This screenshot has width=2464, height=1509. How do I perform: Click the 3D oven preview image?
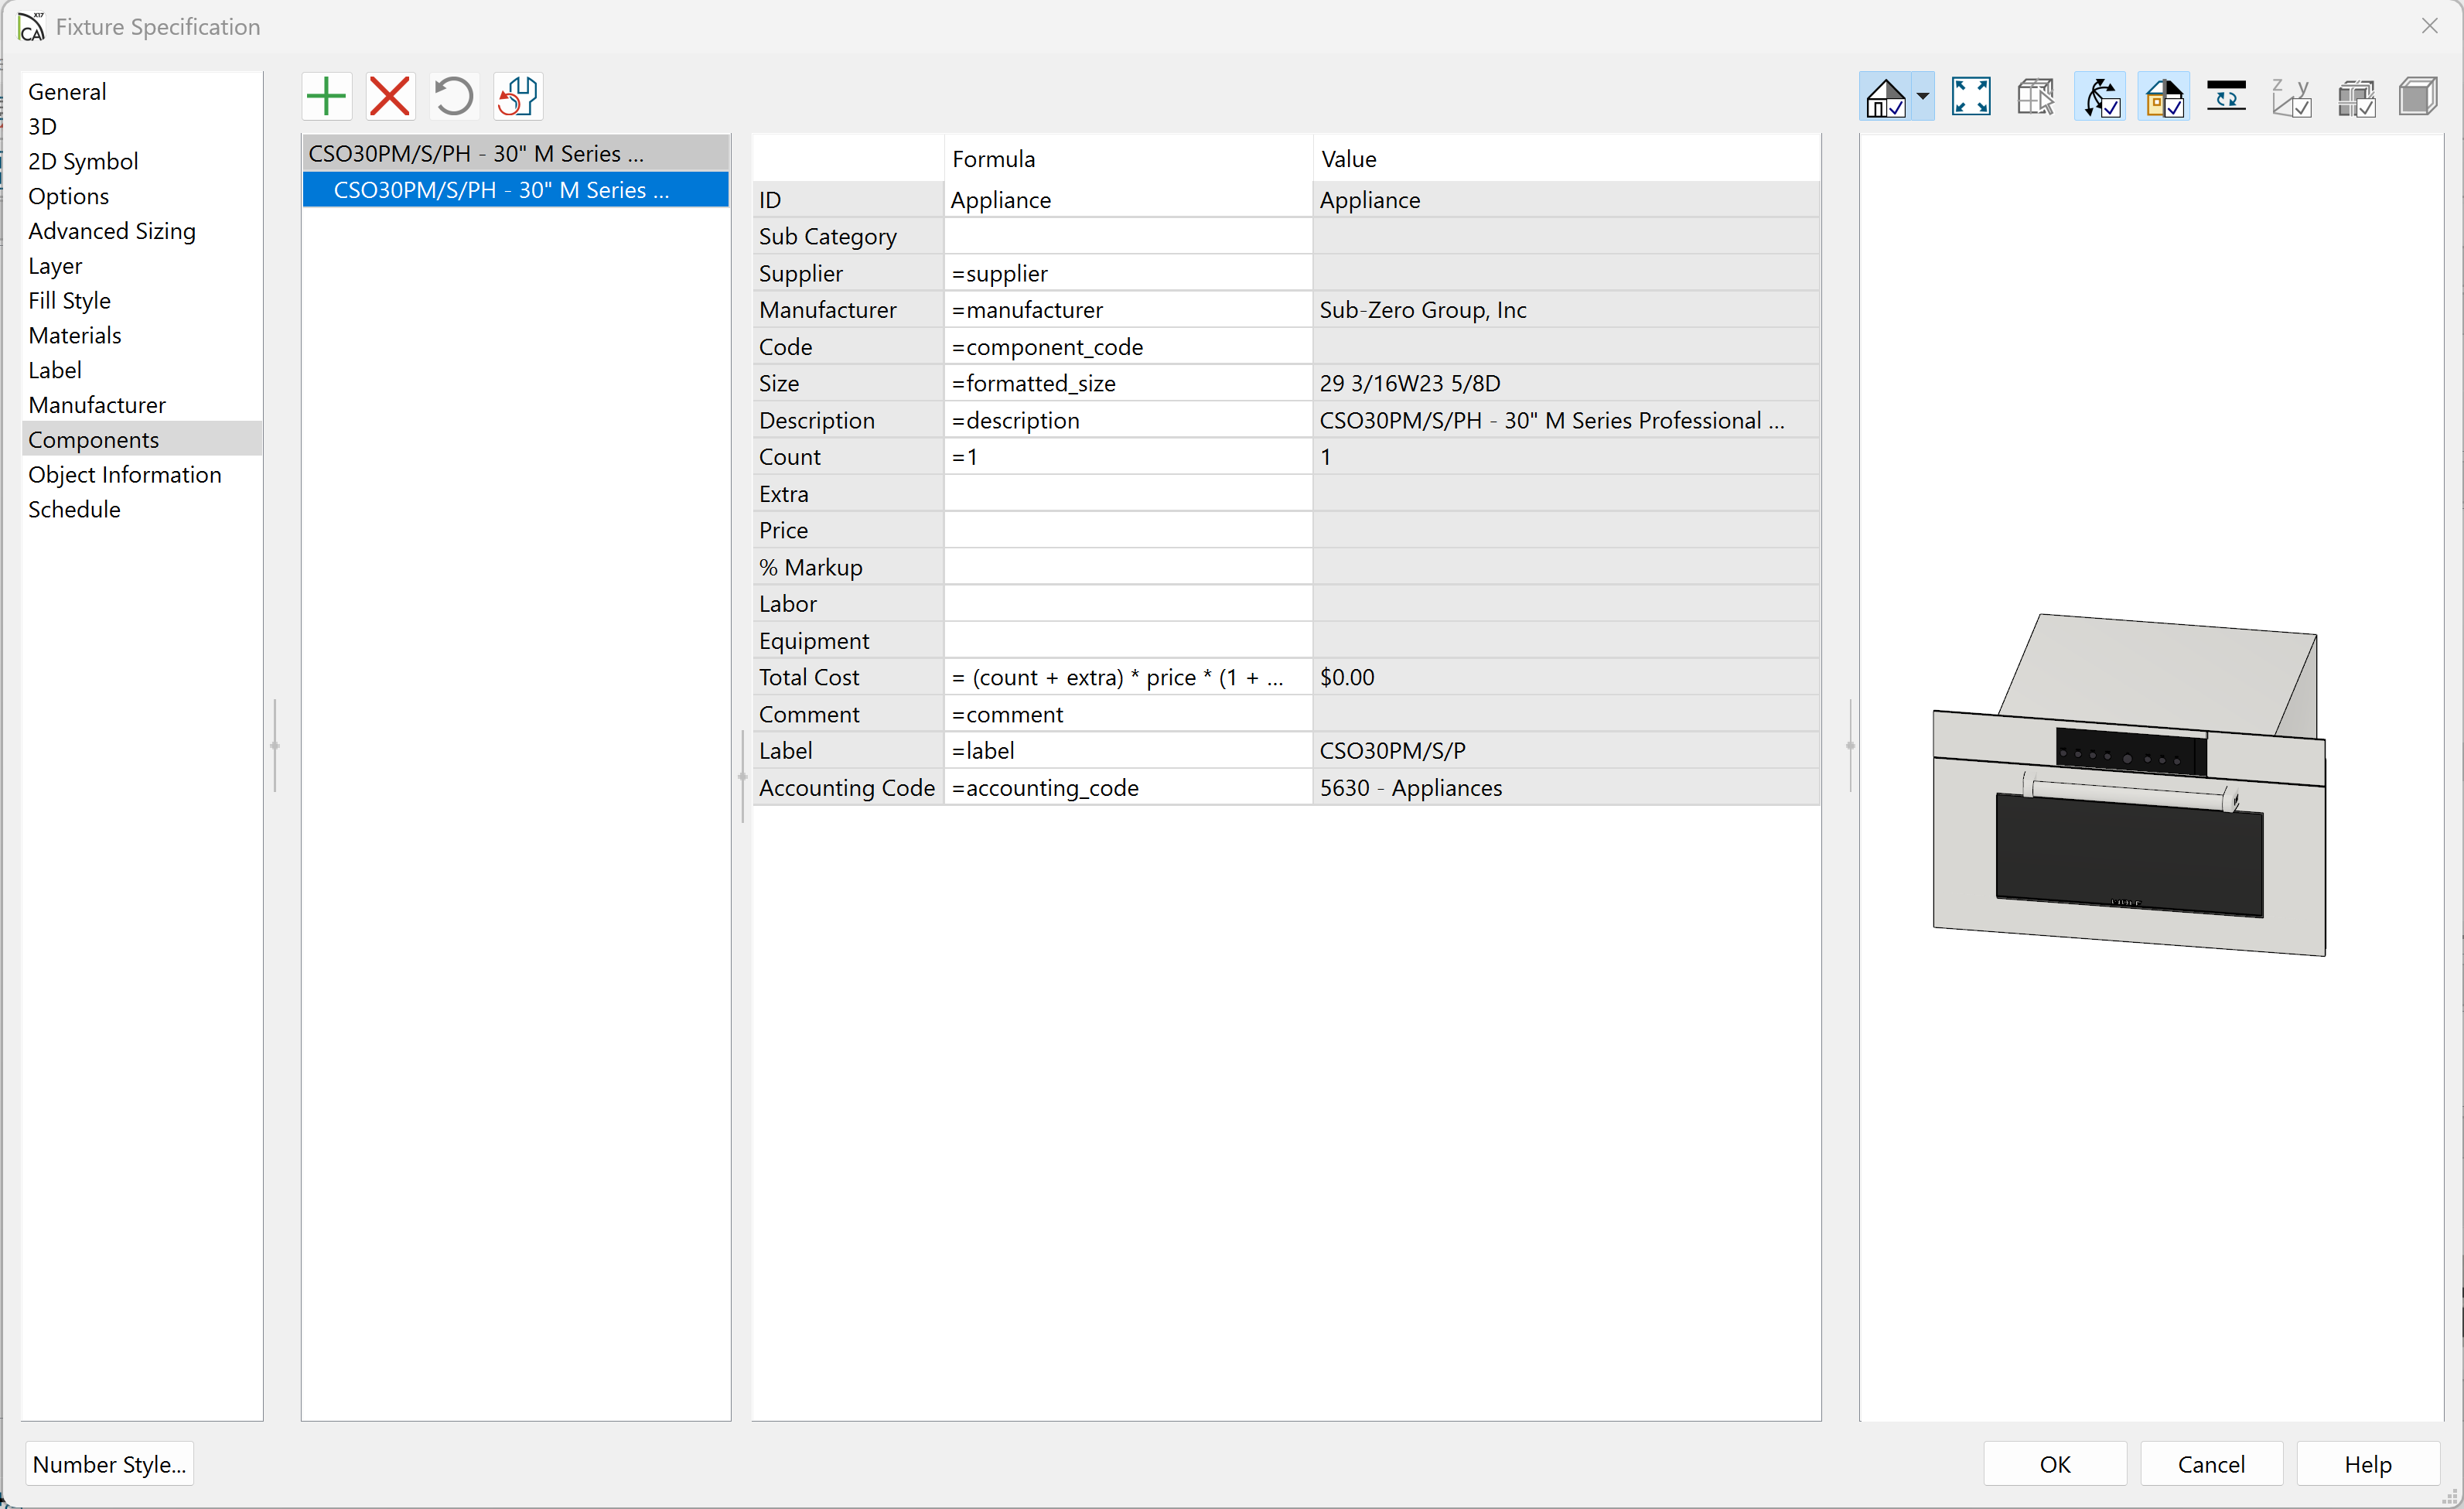2128,785
